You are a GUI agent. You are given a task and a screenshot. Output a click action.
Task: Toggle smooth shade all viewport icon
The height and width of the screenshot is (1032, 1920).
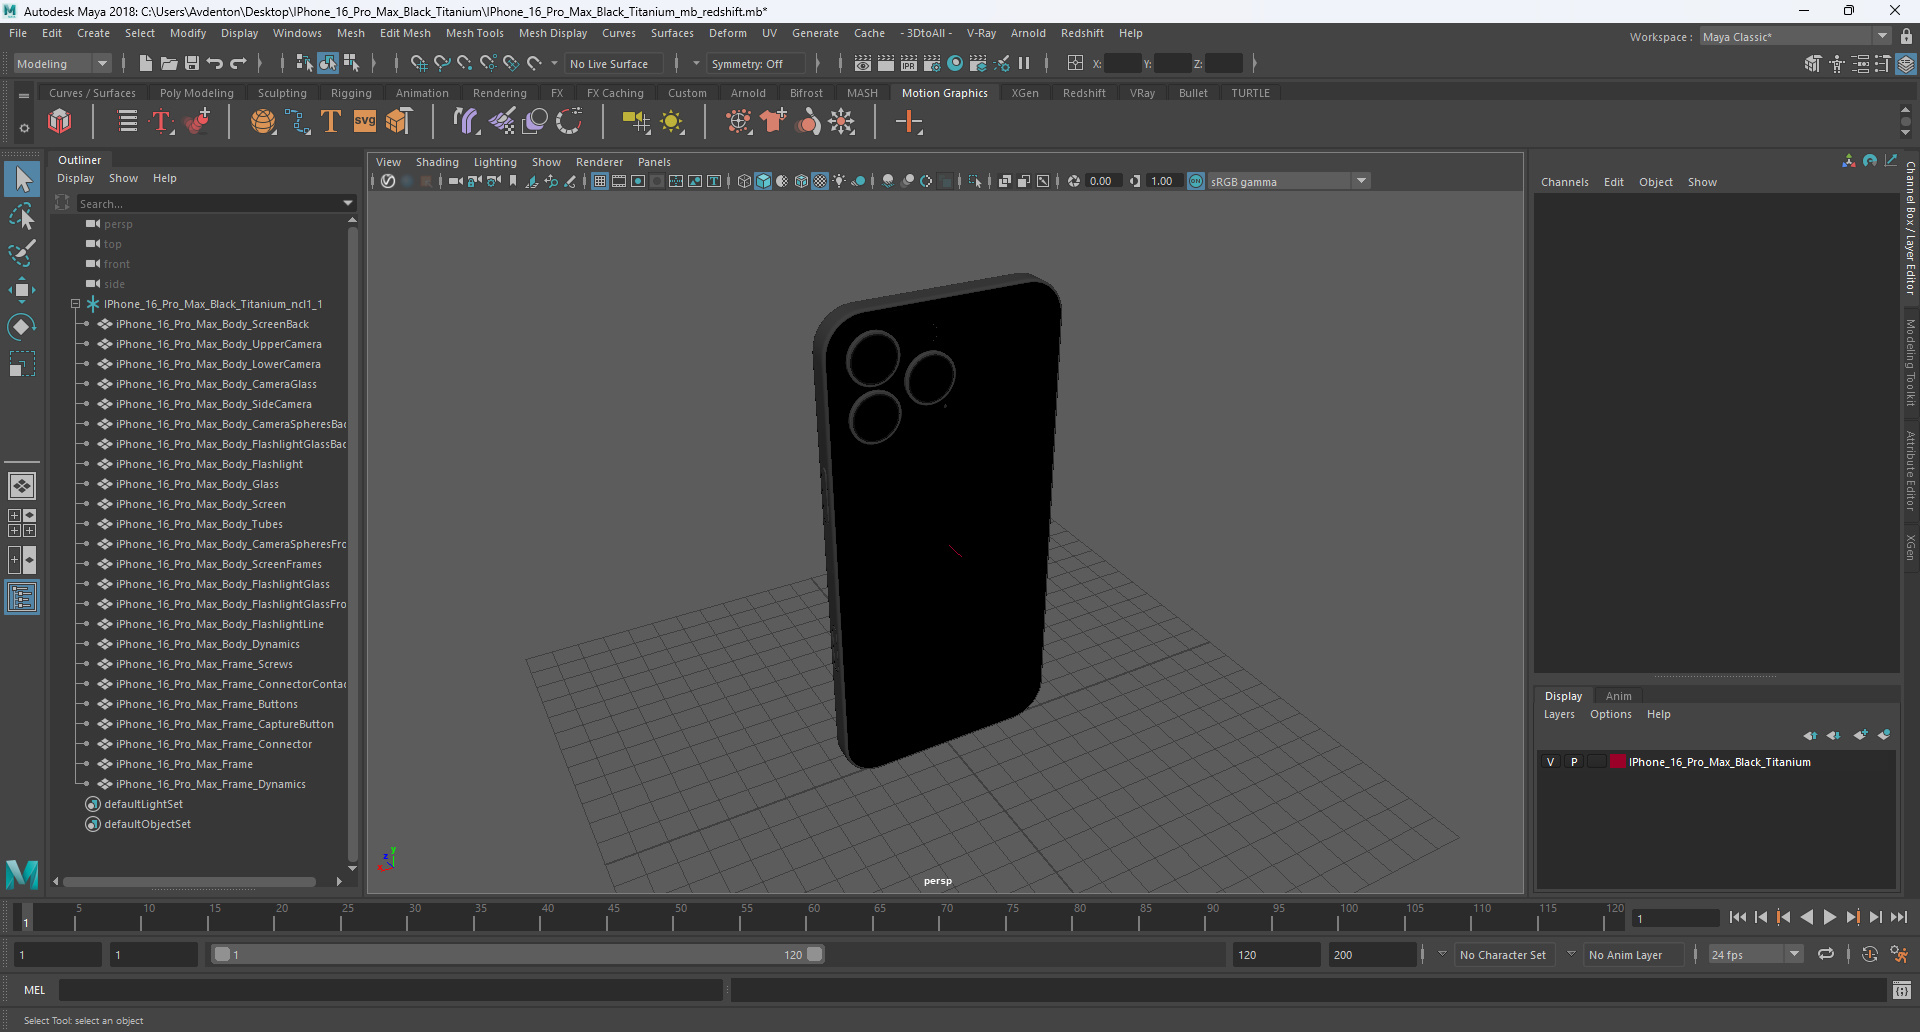(x=763, y=181)
